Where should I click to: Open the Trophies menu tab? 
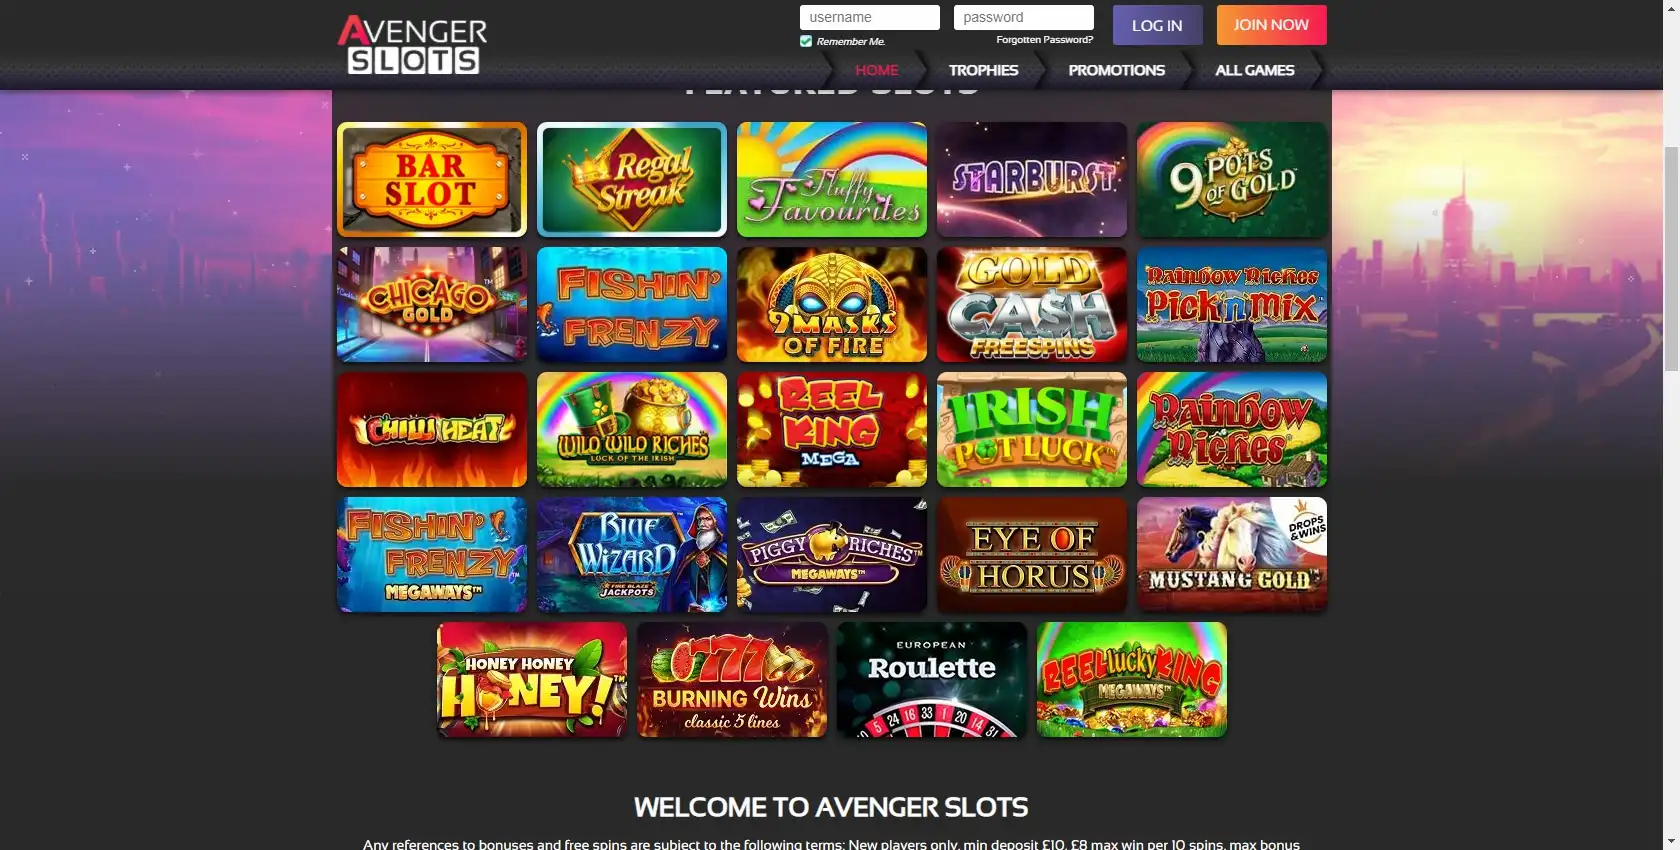point(983,70)
